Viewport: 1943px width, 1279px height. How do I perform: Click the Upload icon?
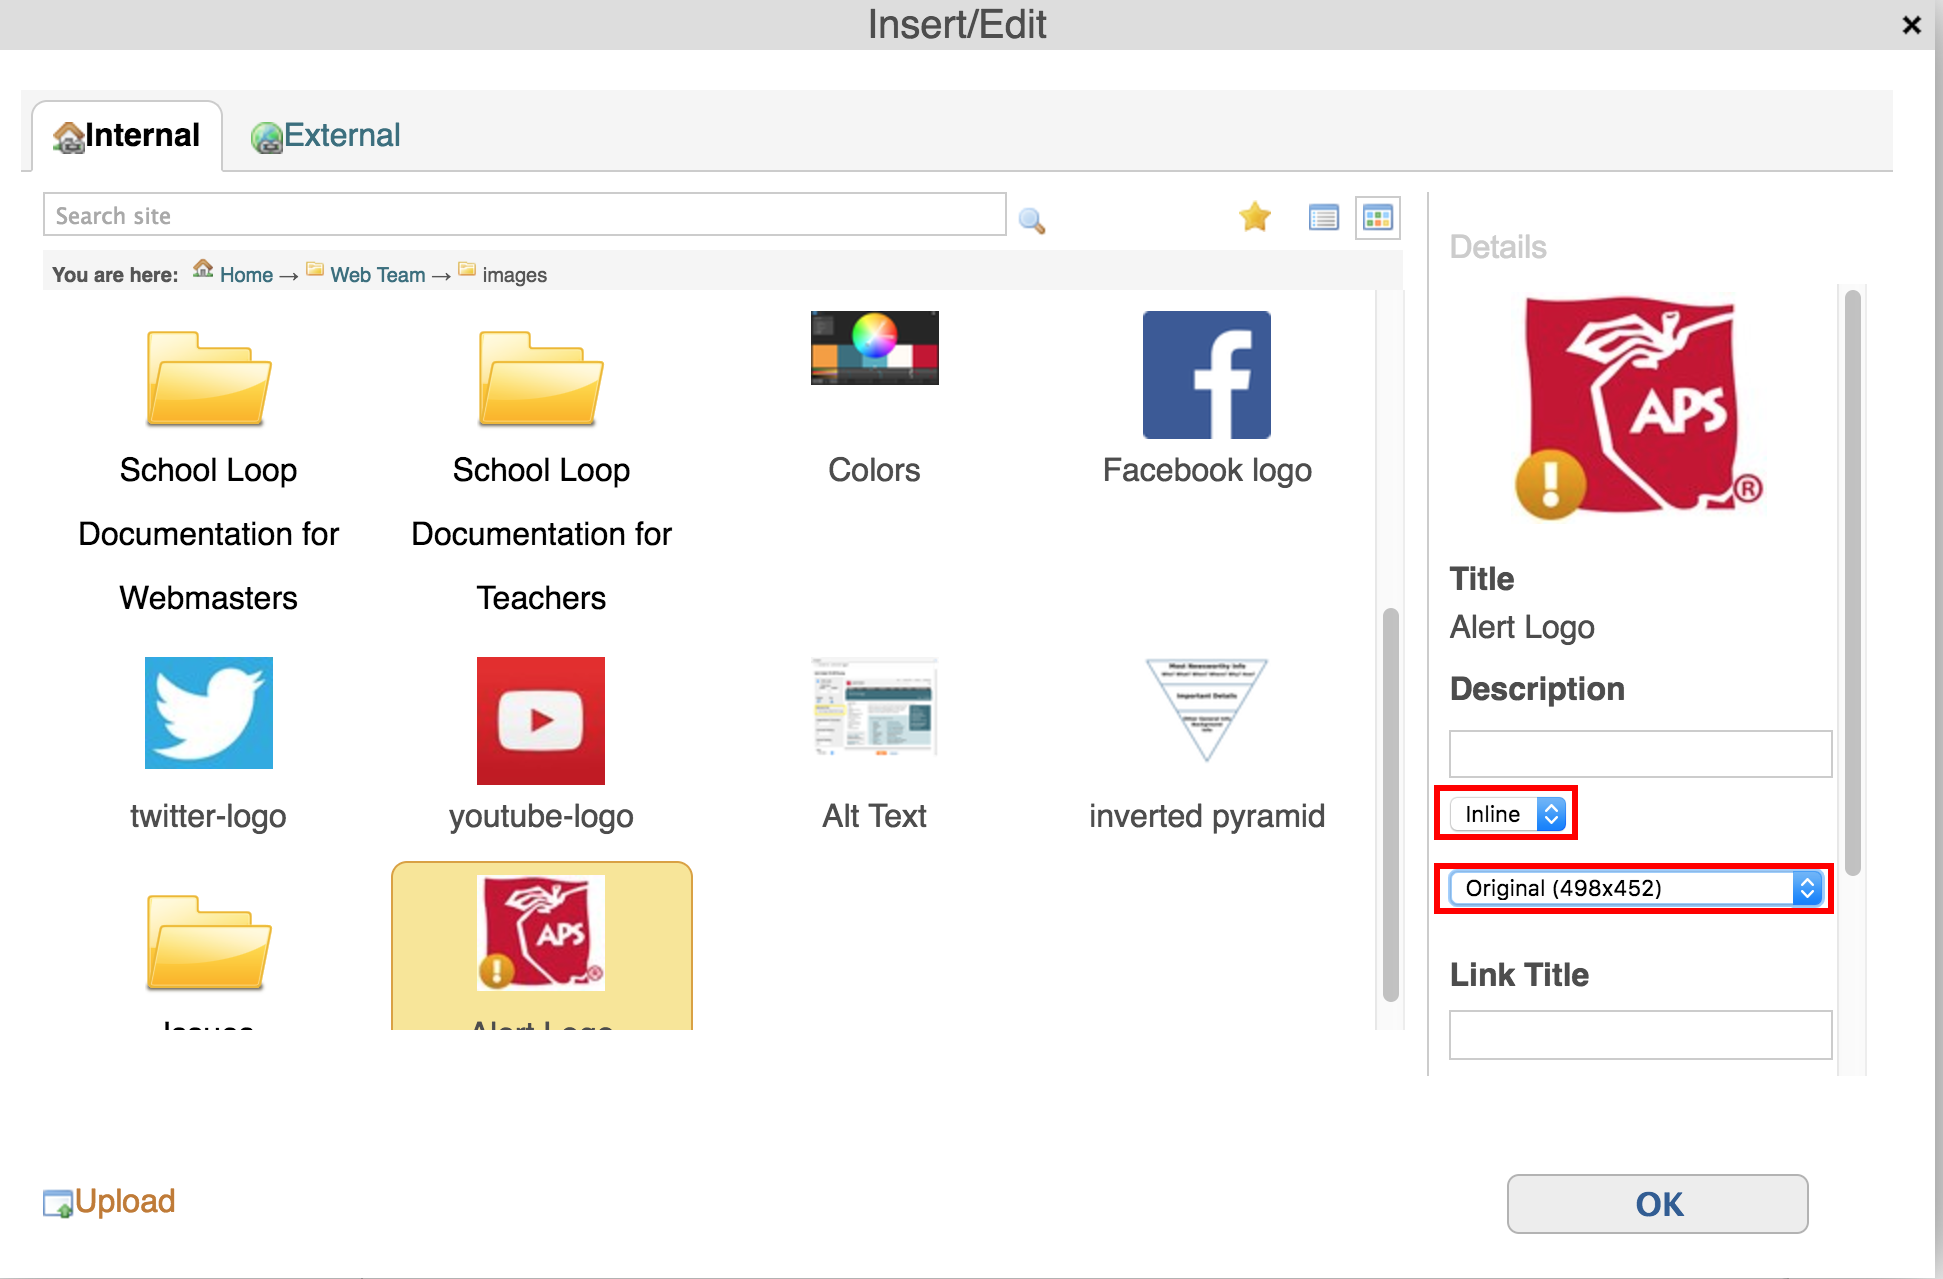click(x=58, y=1203)
